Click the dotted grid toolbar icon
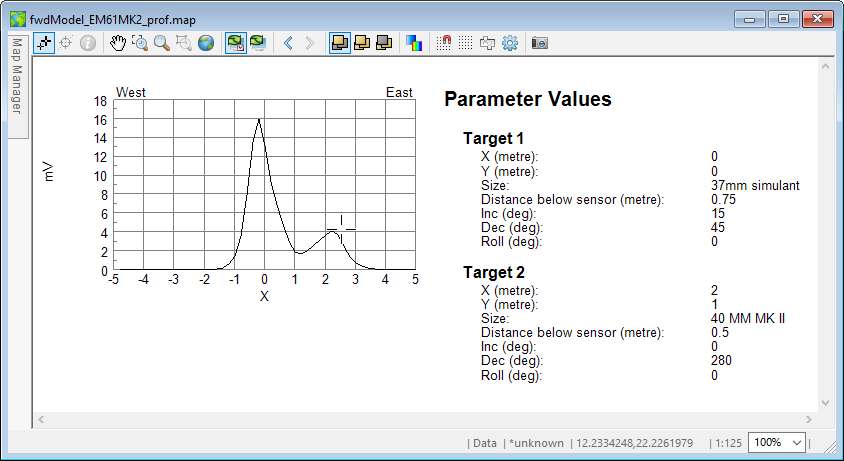This screenshot has height=461, width=844. (x=467, y=43)
